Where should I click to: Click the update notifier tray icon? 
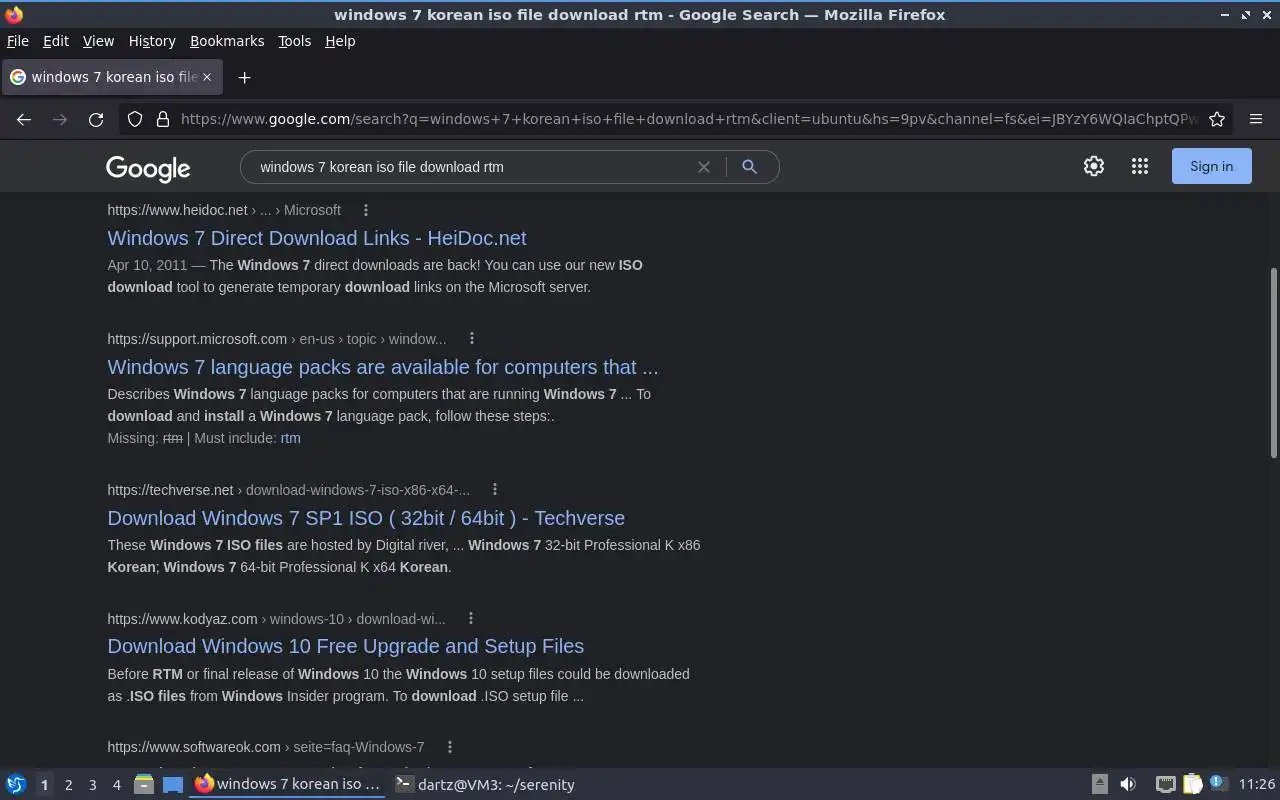[x=1218, y=784]
